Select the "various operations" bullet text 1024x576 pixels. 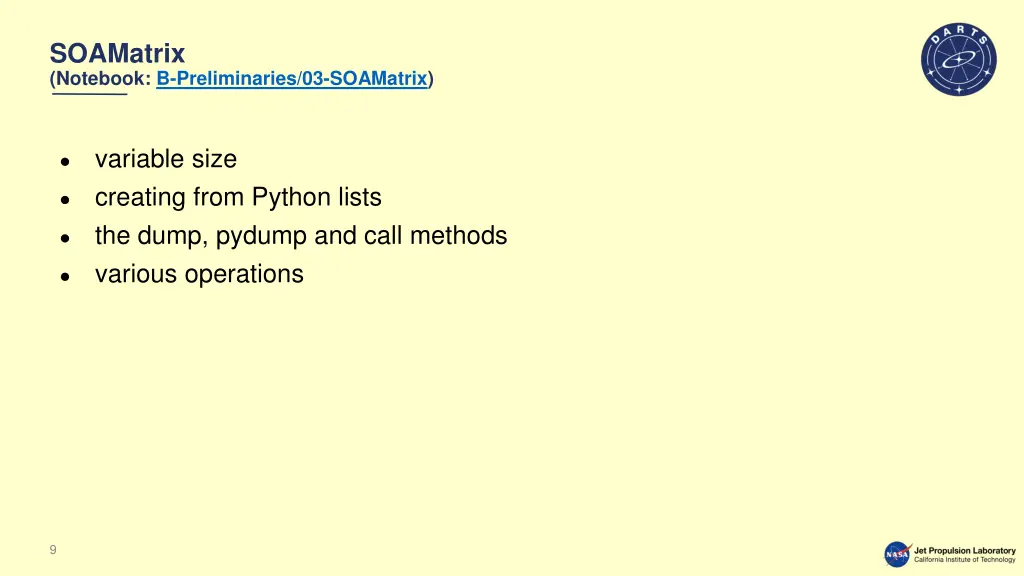[x=199, y=274]
